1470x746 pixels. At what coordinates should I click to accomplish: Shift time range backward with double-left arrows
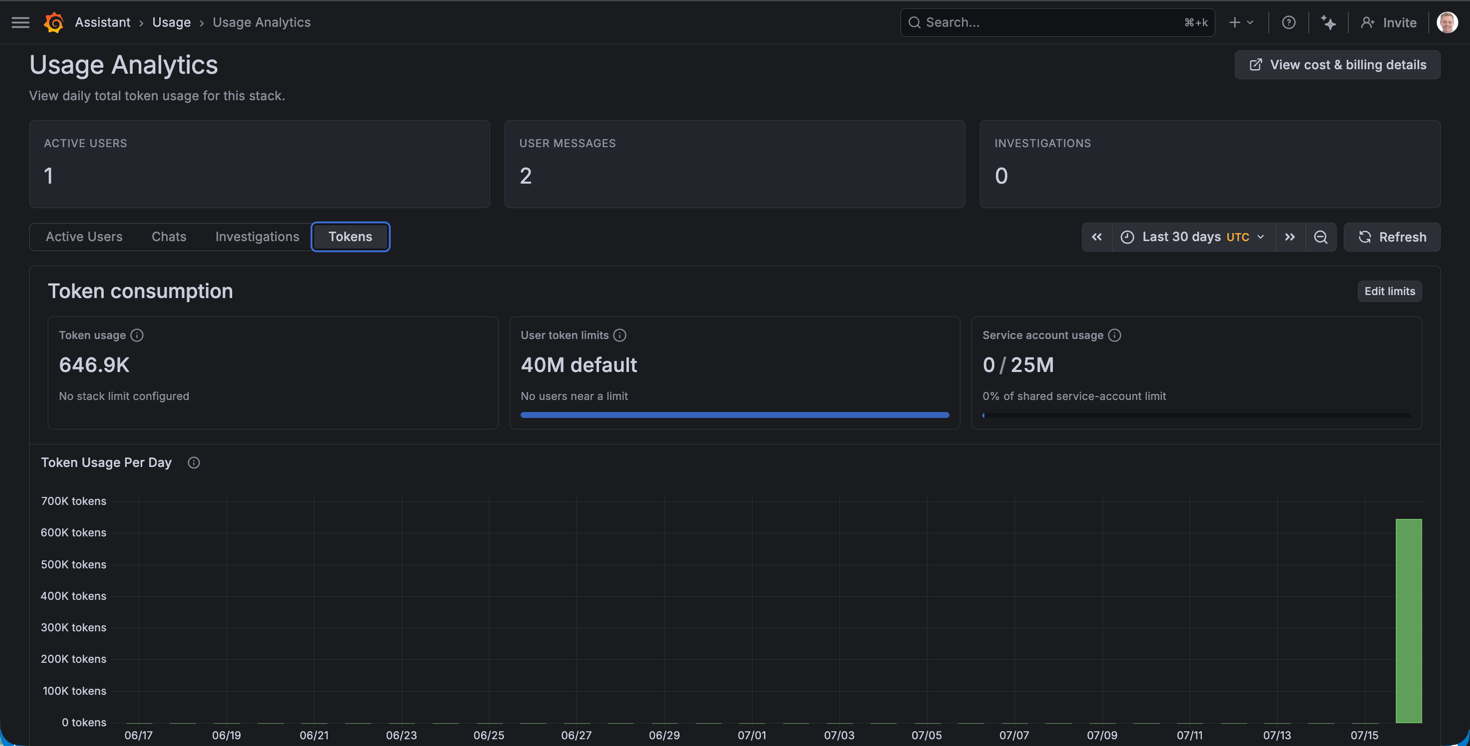coord(1097,237)
